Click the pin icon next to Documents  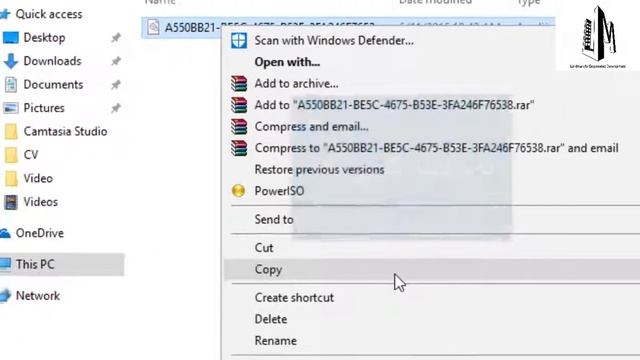point(116,85)
